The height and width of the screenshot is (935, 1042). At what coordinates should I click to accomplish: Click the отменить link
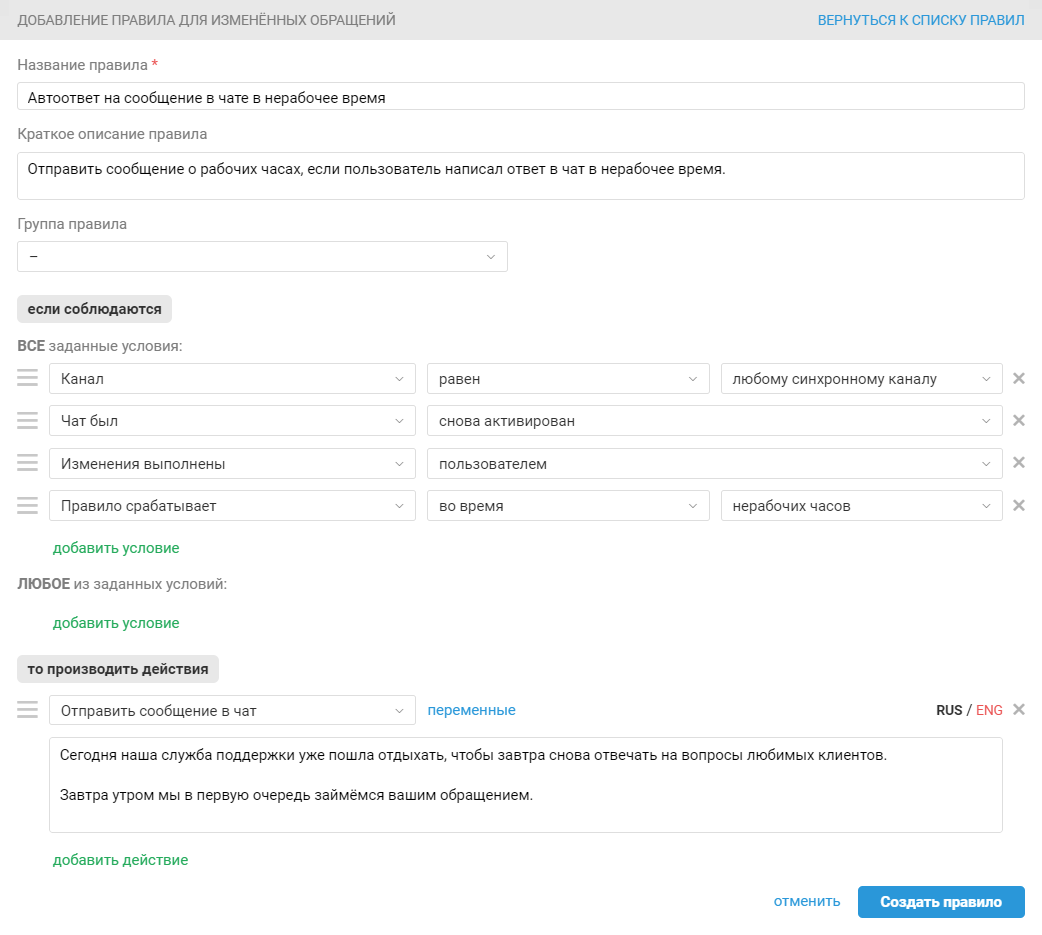click(x=806, y=901)
